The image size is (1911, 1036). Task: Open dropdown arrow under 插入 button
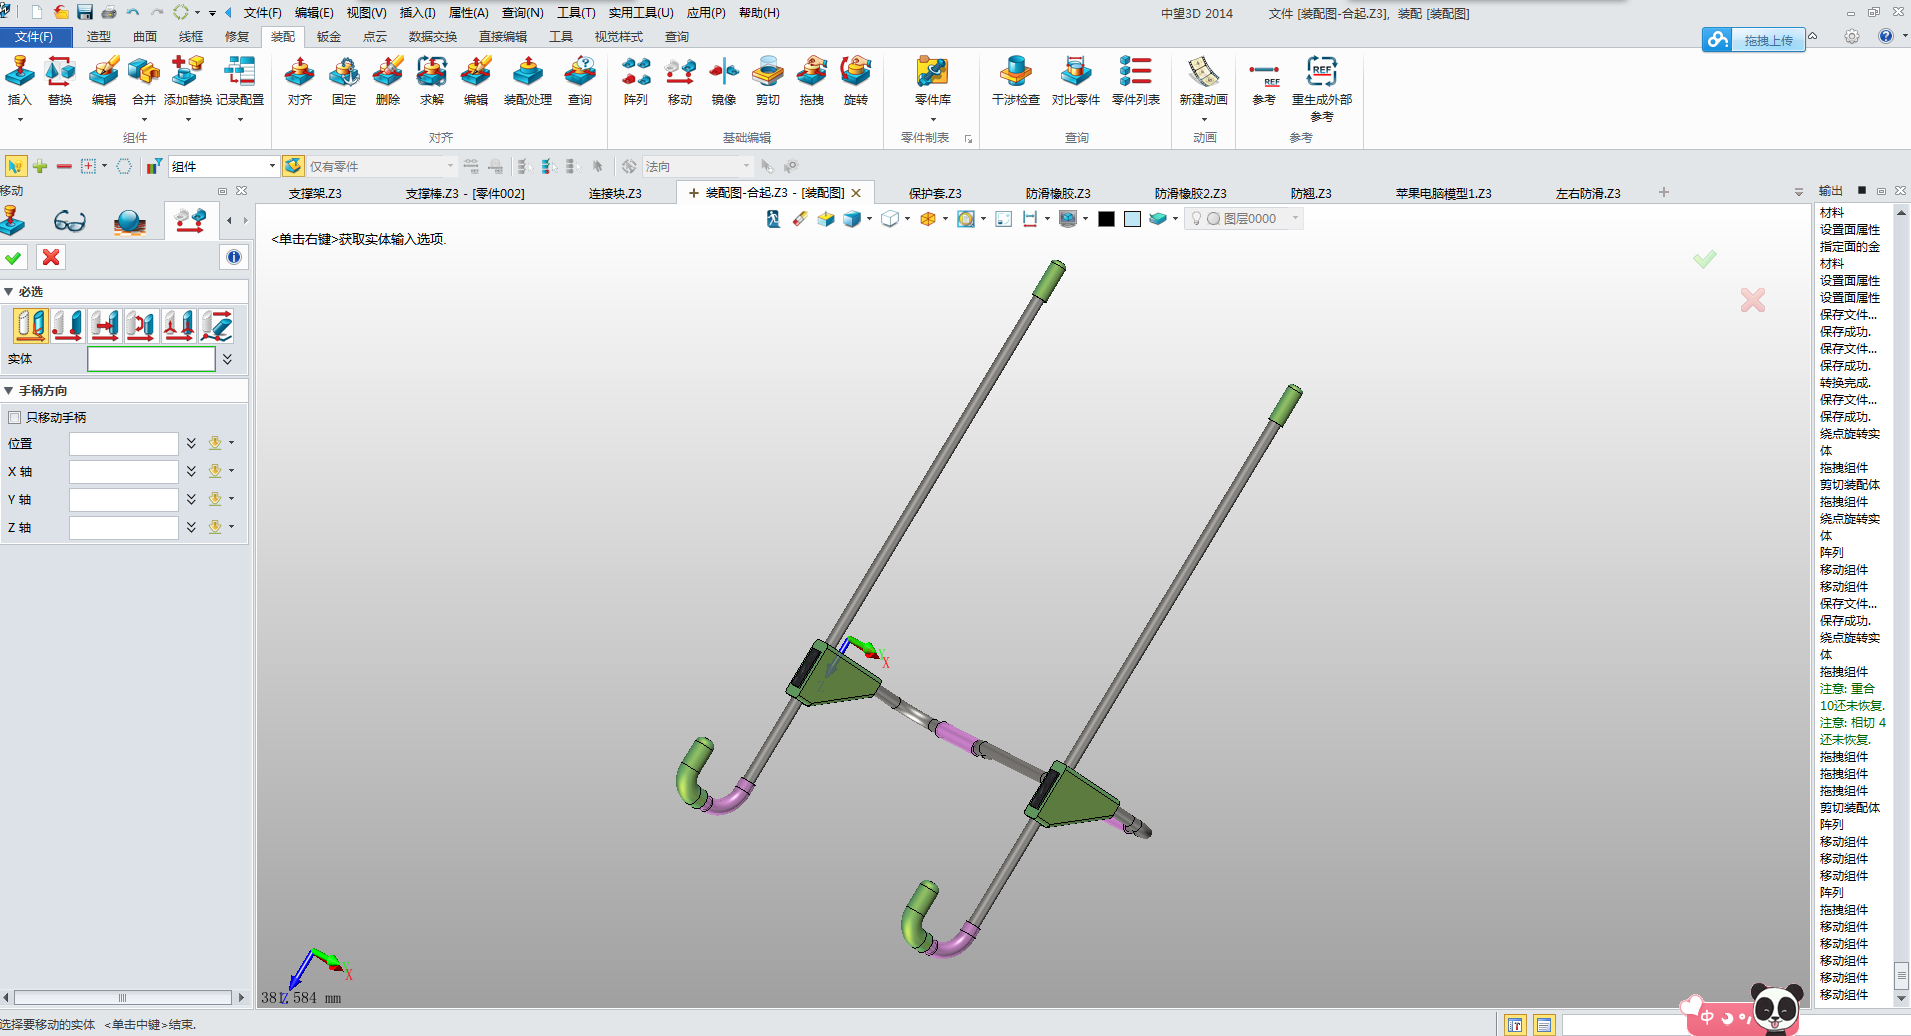click(x=19, y=120)
